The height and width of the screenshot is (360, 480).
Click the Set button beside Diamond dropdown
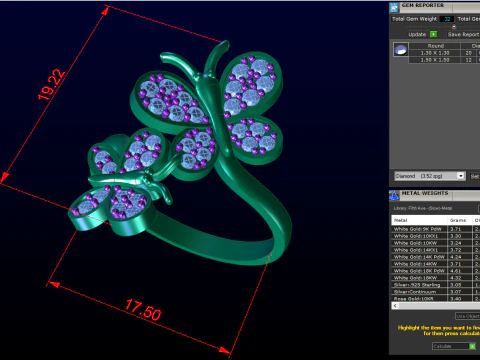pos(475,176)
